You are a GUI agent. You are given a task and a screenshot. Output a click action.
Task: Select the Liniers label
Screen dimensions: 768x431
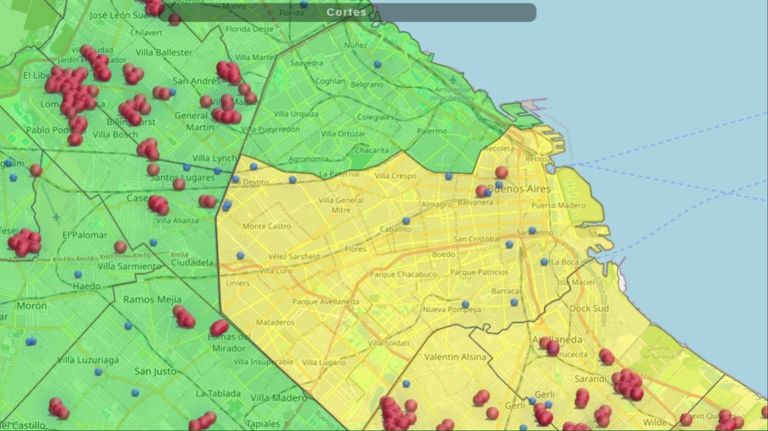coord(238,283)
